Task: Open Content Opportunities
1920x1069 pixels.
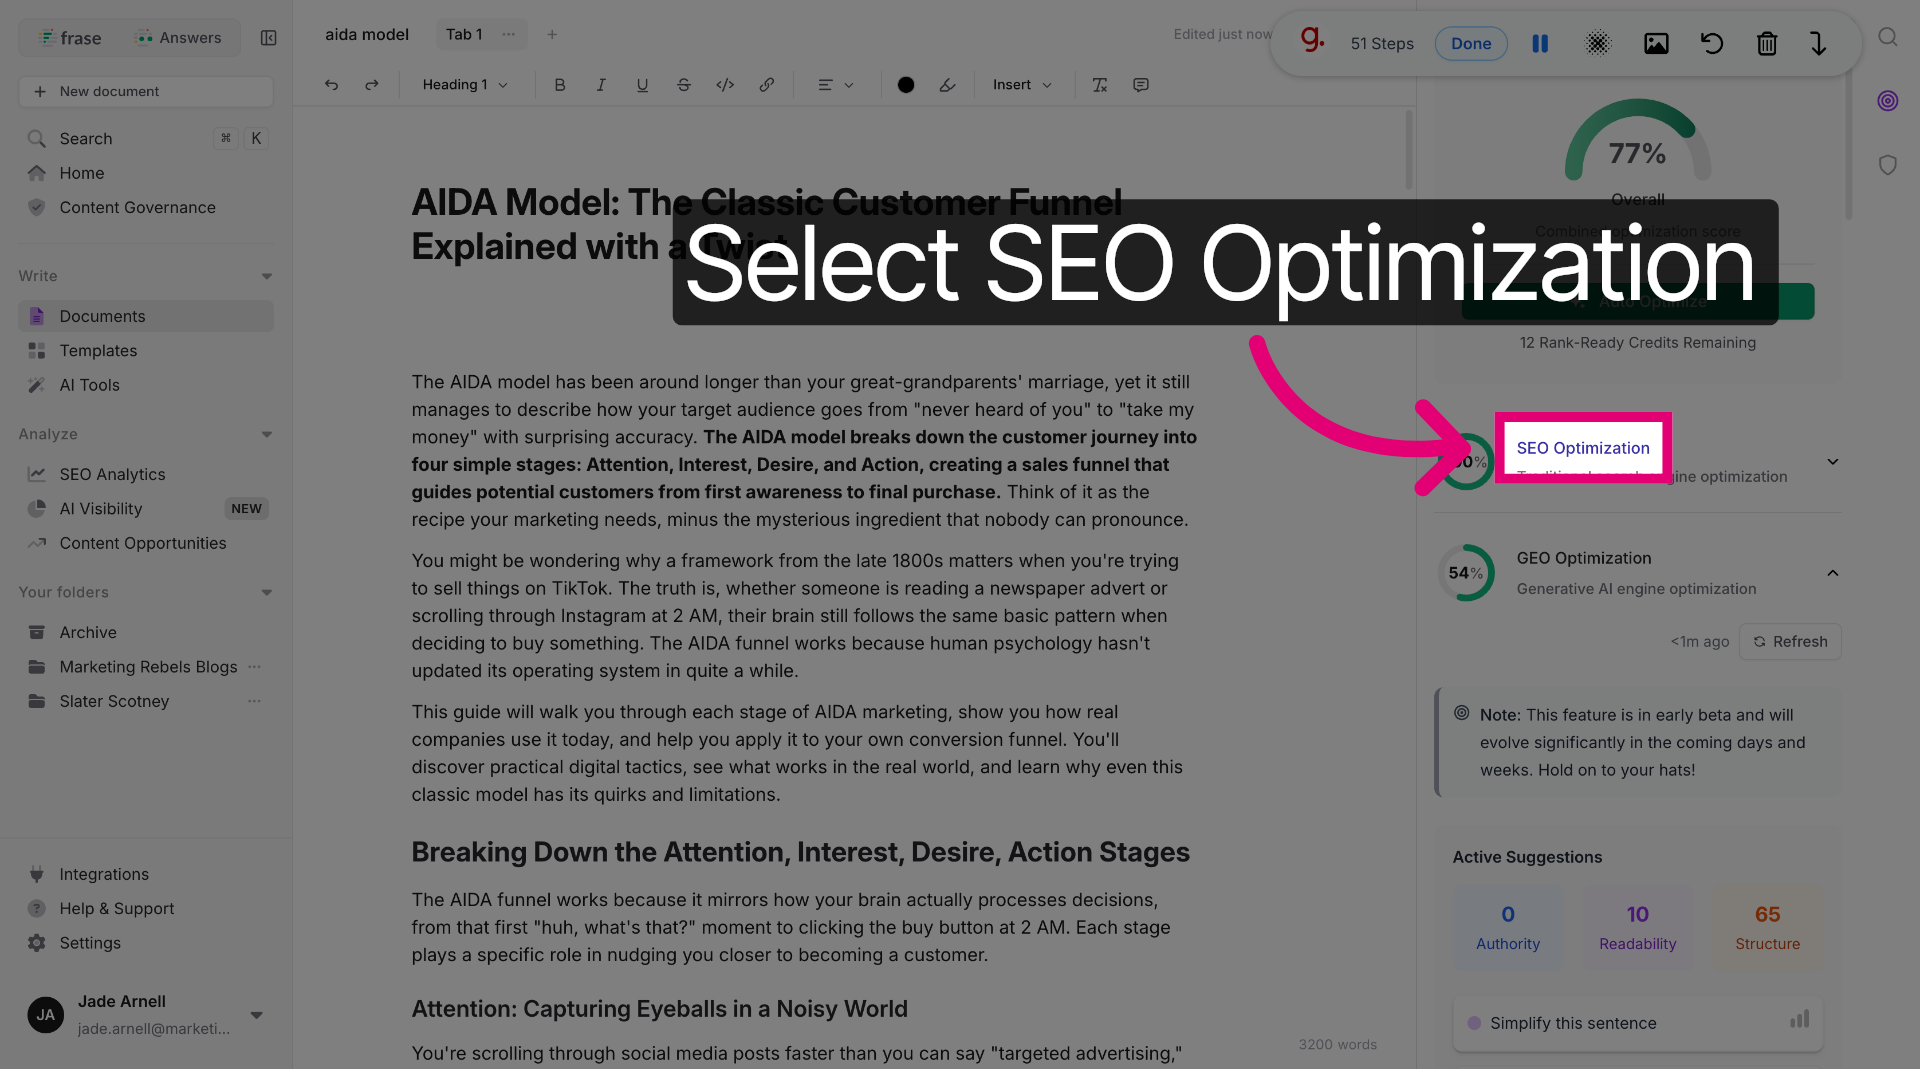Action: click(146, 543)
